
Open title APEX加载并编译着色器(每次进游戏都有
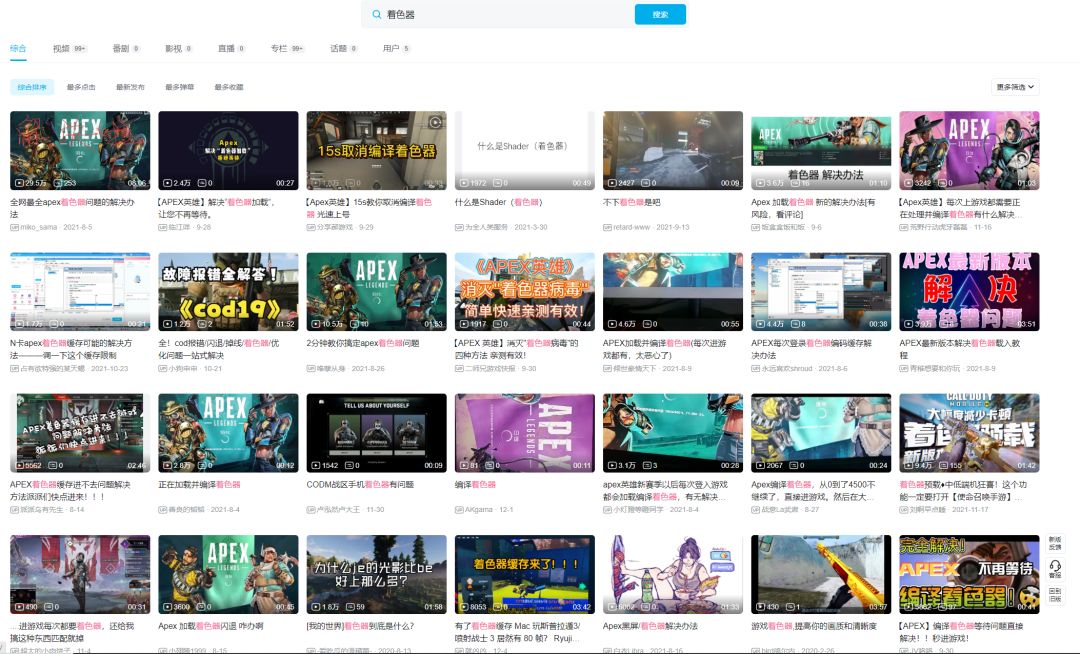coord(664,349)
